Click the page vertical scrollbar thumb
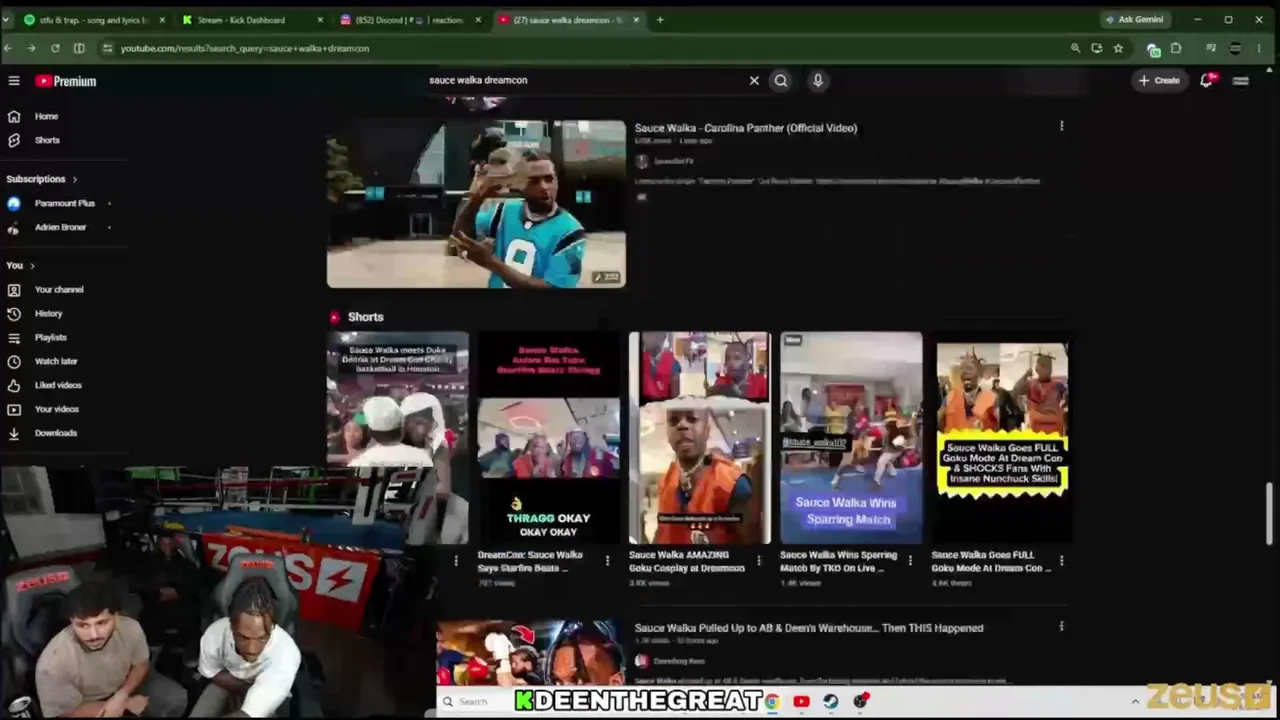 tap(1269, 513)
